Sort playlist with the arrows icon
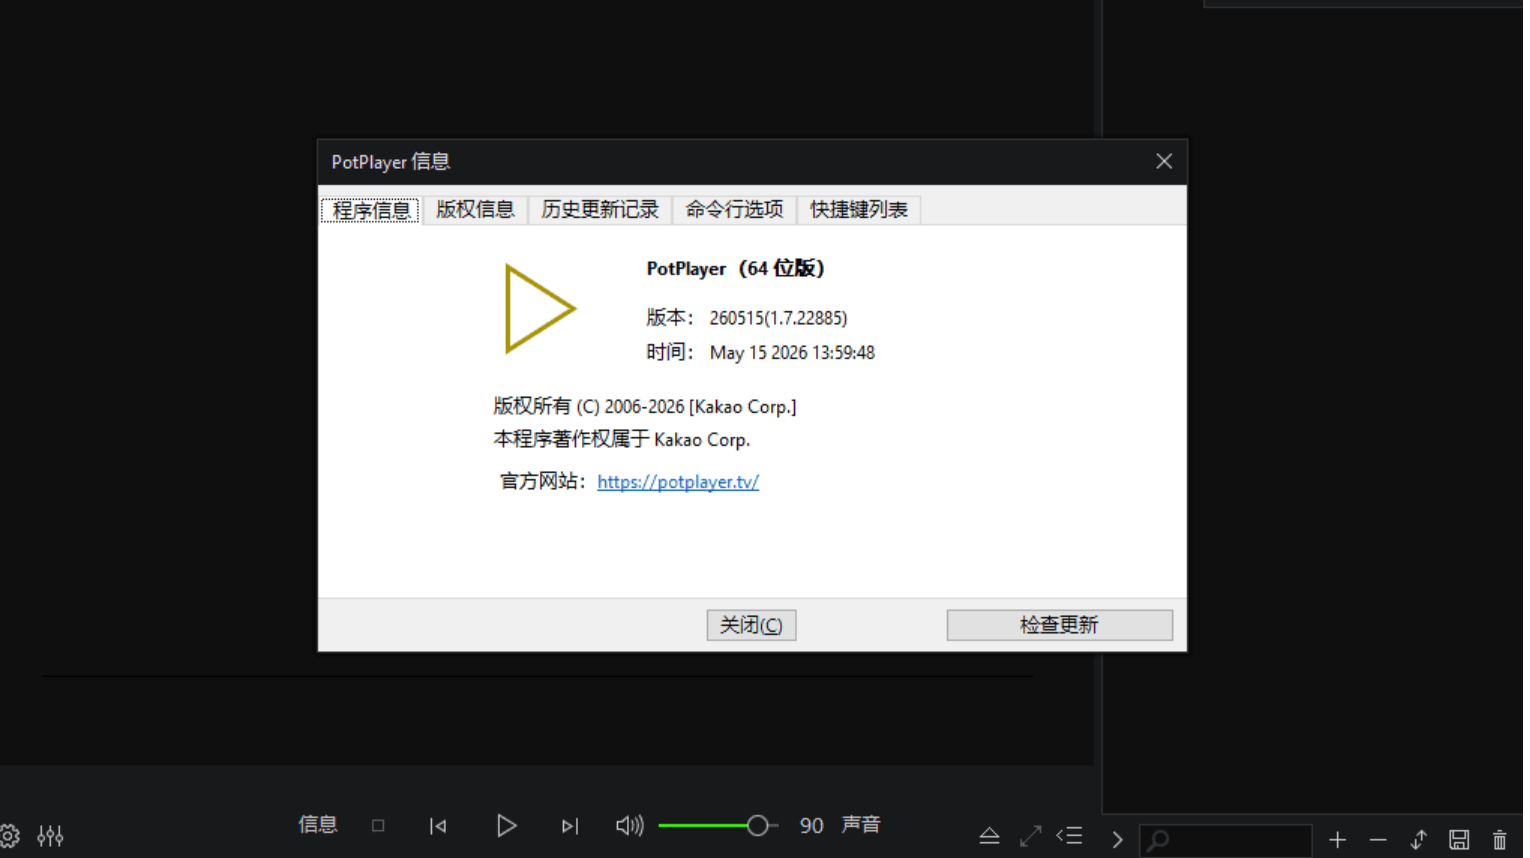 click(1419, 840)
